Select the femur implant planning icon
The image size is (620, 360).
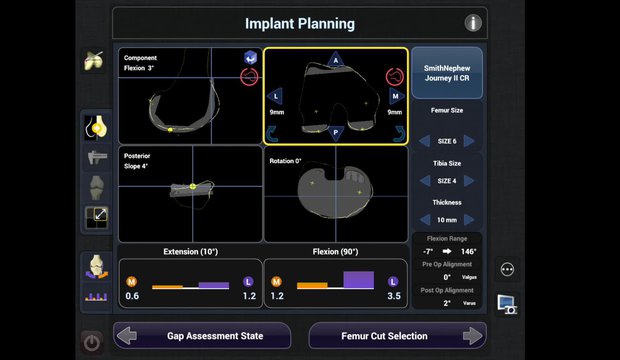tap(96, 128)
